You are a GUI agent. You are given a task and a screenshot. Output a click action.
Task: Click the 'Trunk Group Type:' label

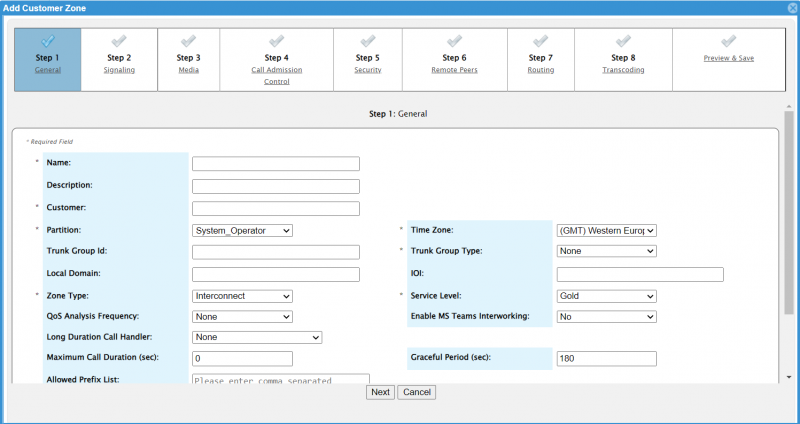(x=446, y=251)
